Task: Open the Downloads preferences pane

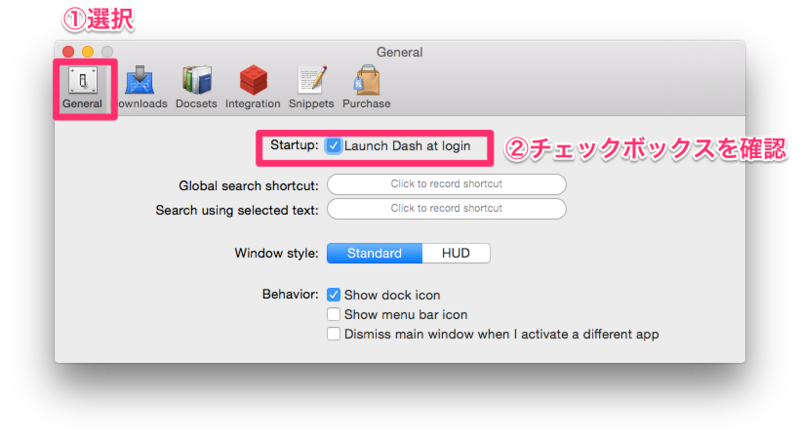Action: (141, 87)
